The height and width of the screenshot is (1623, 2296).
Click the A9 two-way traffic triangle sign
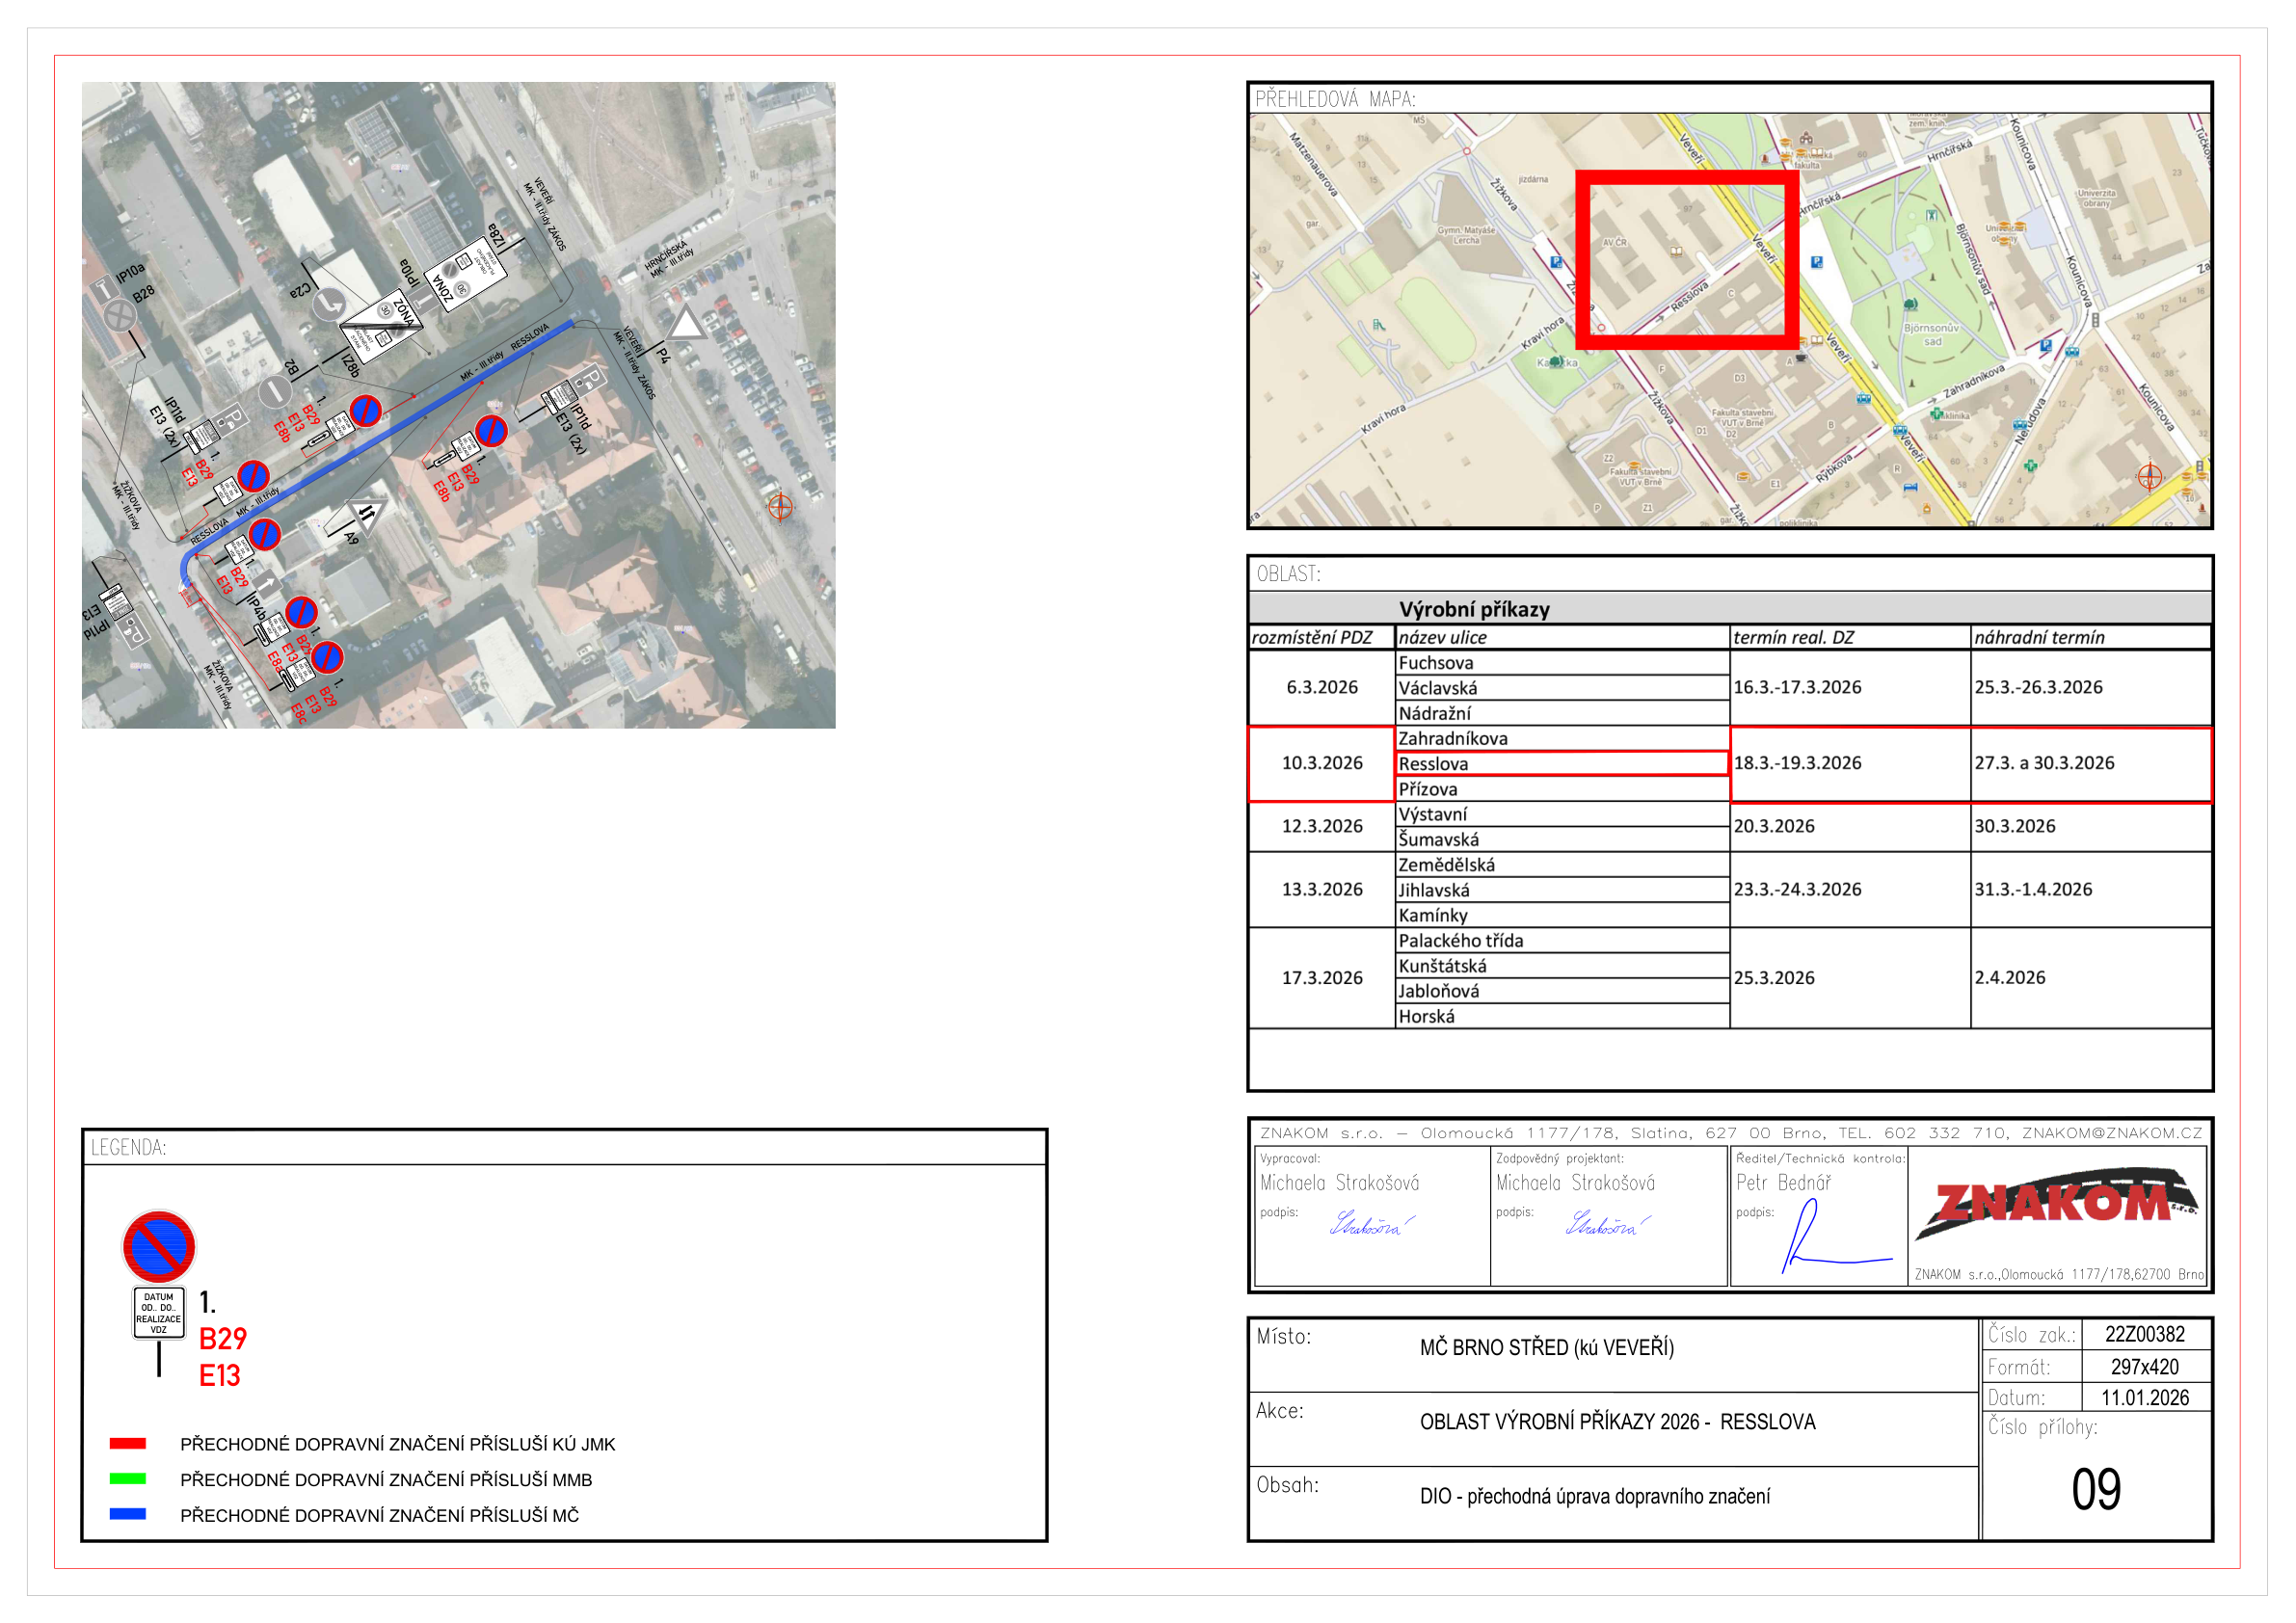(366, 516)
